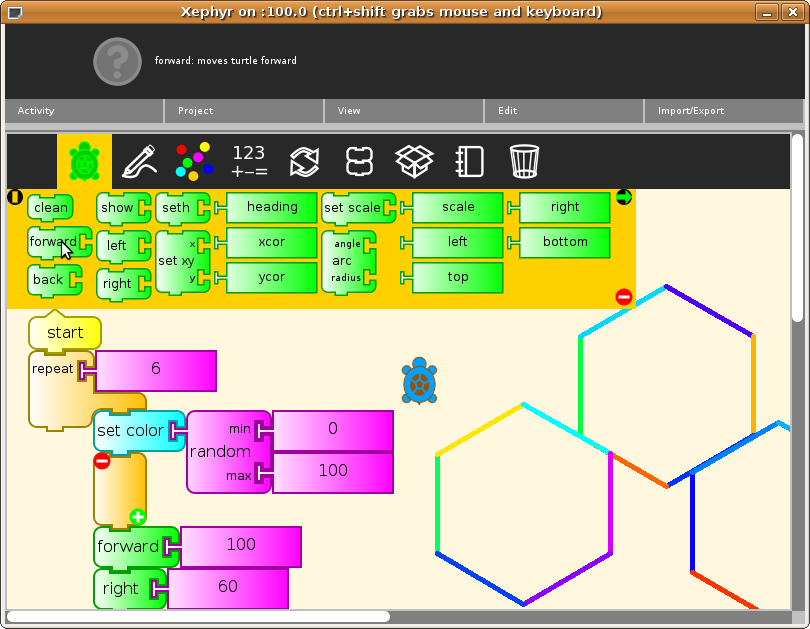Open the Numbers palette
810x629 pixels.
[x=248, y=161]
